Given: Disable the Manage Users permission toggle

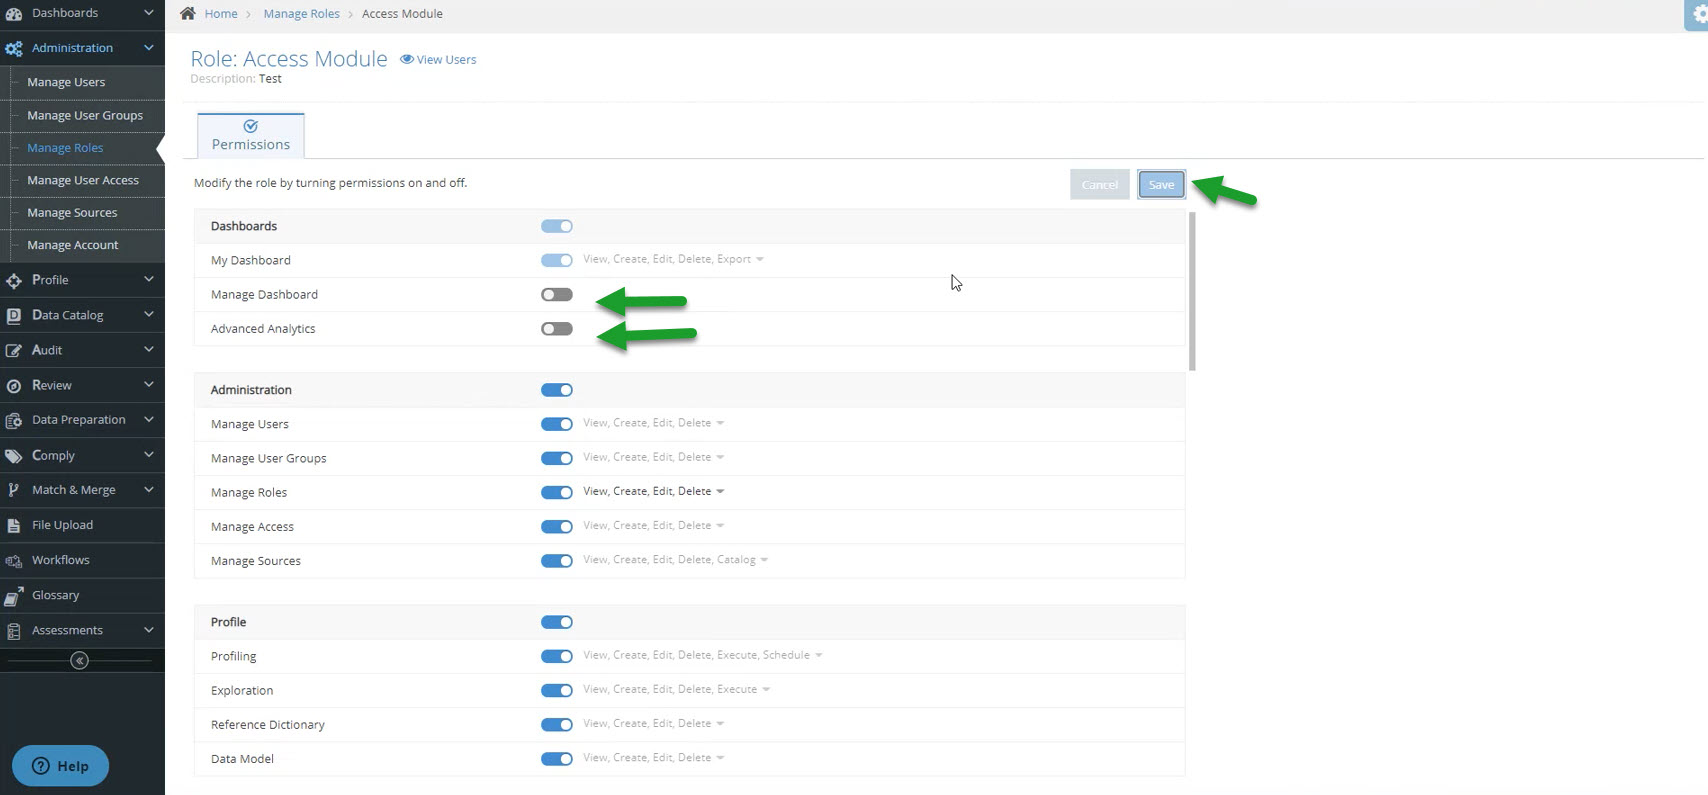Looking at the screenshot, I should tap(557, 424).
